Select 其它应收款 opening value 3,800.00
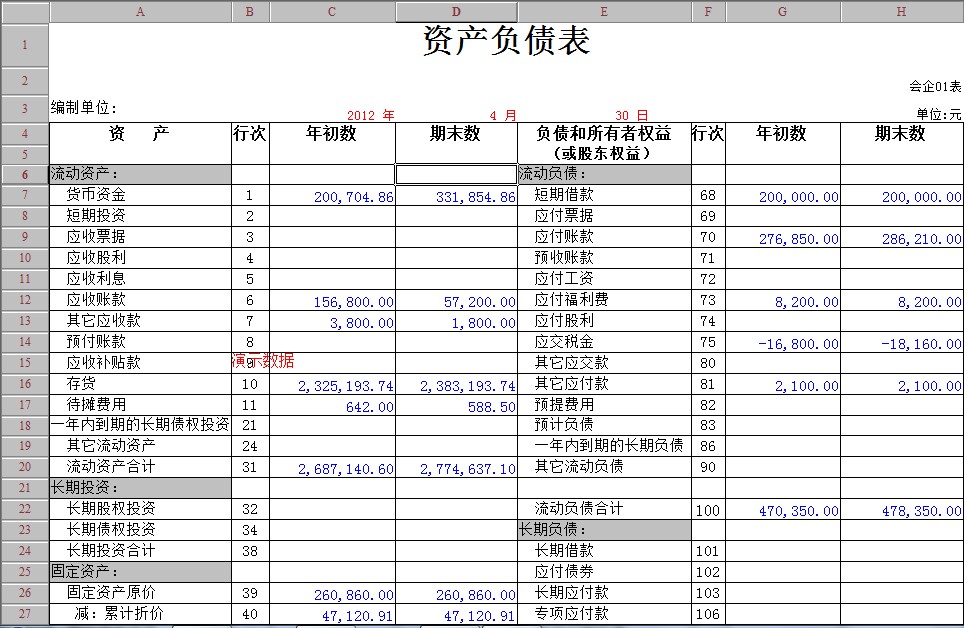This screenshot has height=628, width=964. tap(362, 323)
